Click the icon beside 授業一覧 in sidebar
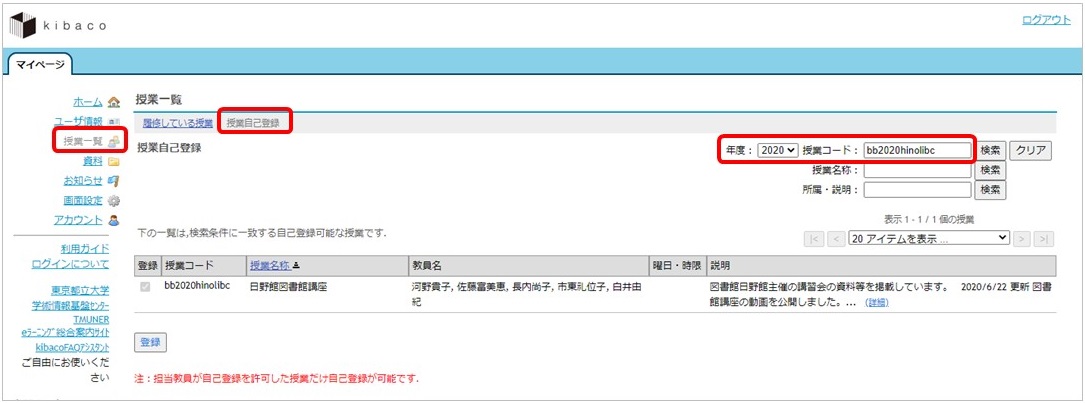Screen dimensions: 1085x403 (114, 141)
